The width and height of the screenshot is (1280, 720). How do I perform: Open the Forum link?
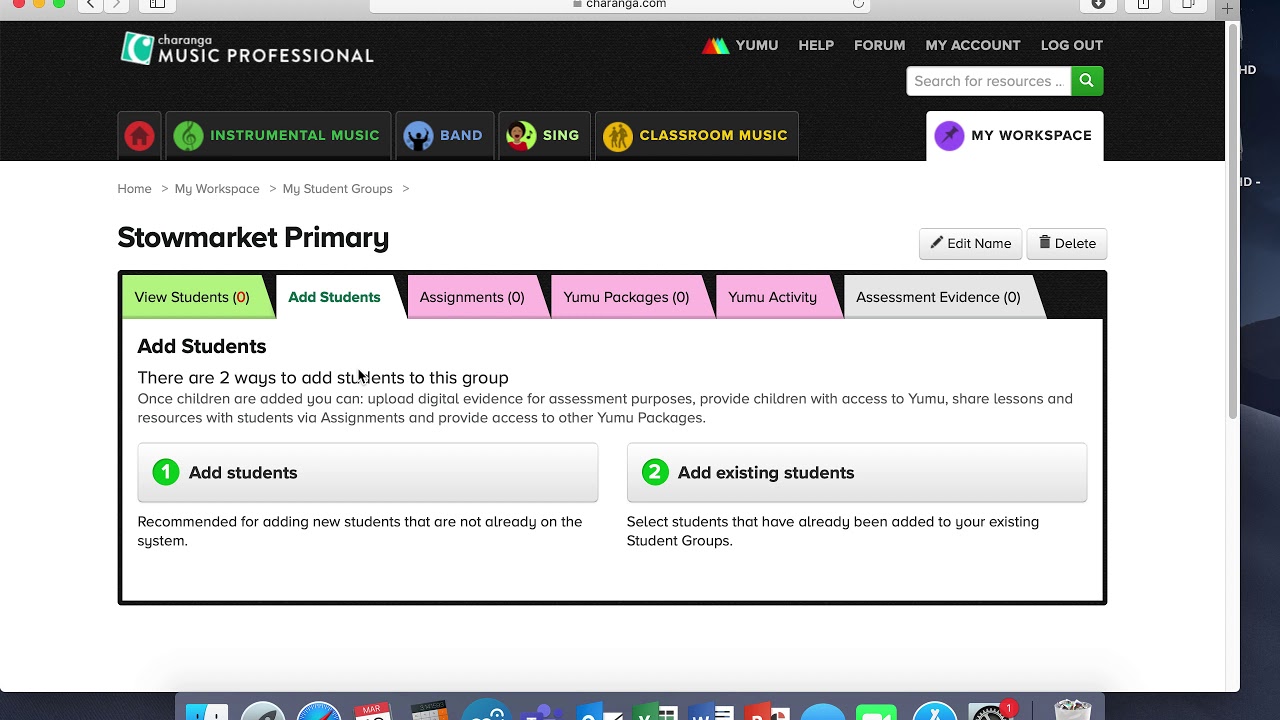tap(879, 45)
